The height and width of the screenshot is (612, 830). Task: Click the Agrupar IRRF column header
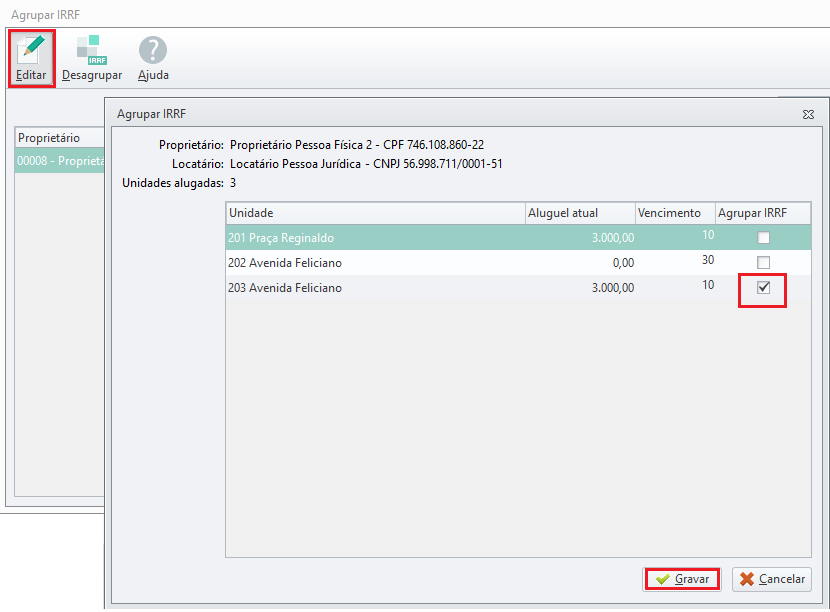click(763, 213)
